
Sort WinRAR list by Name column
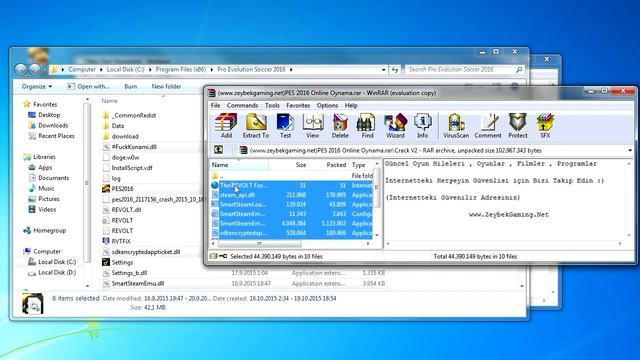[x=239, y=165]
